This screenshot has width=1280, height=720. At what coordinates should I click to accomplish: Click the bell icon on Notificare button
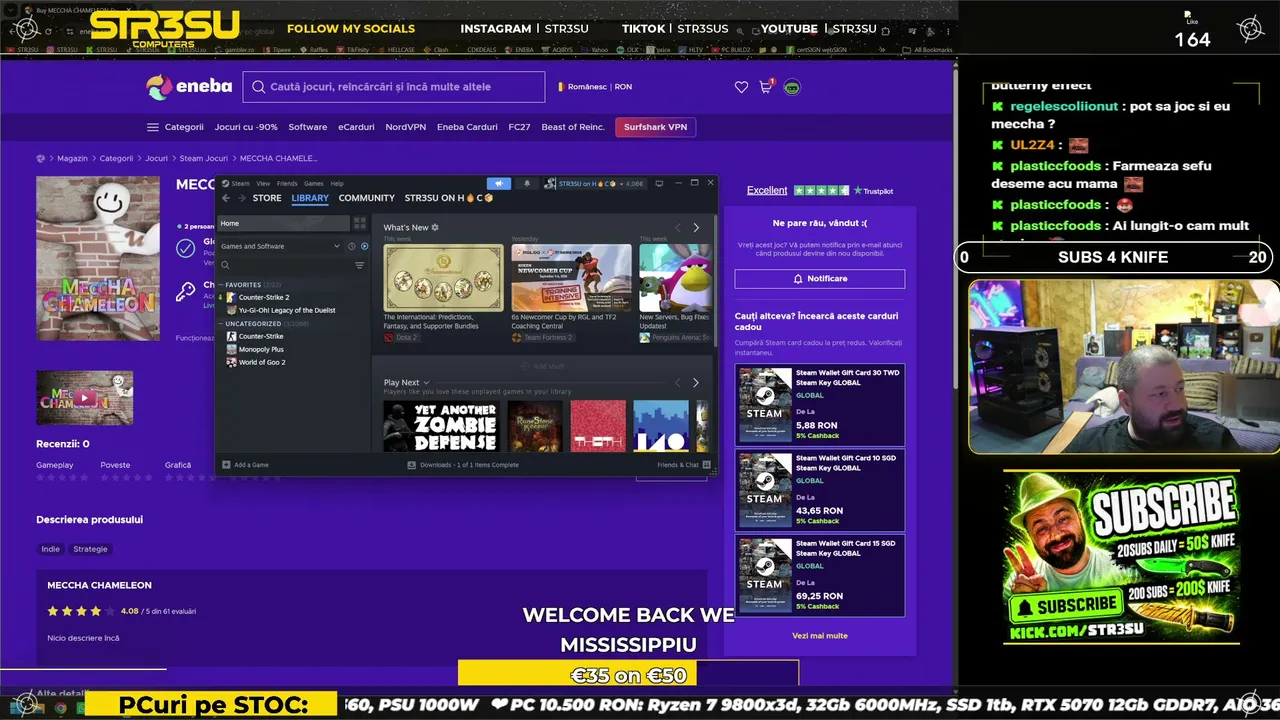(798, 279)
